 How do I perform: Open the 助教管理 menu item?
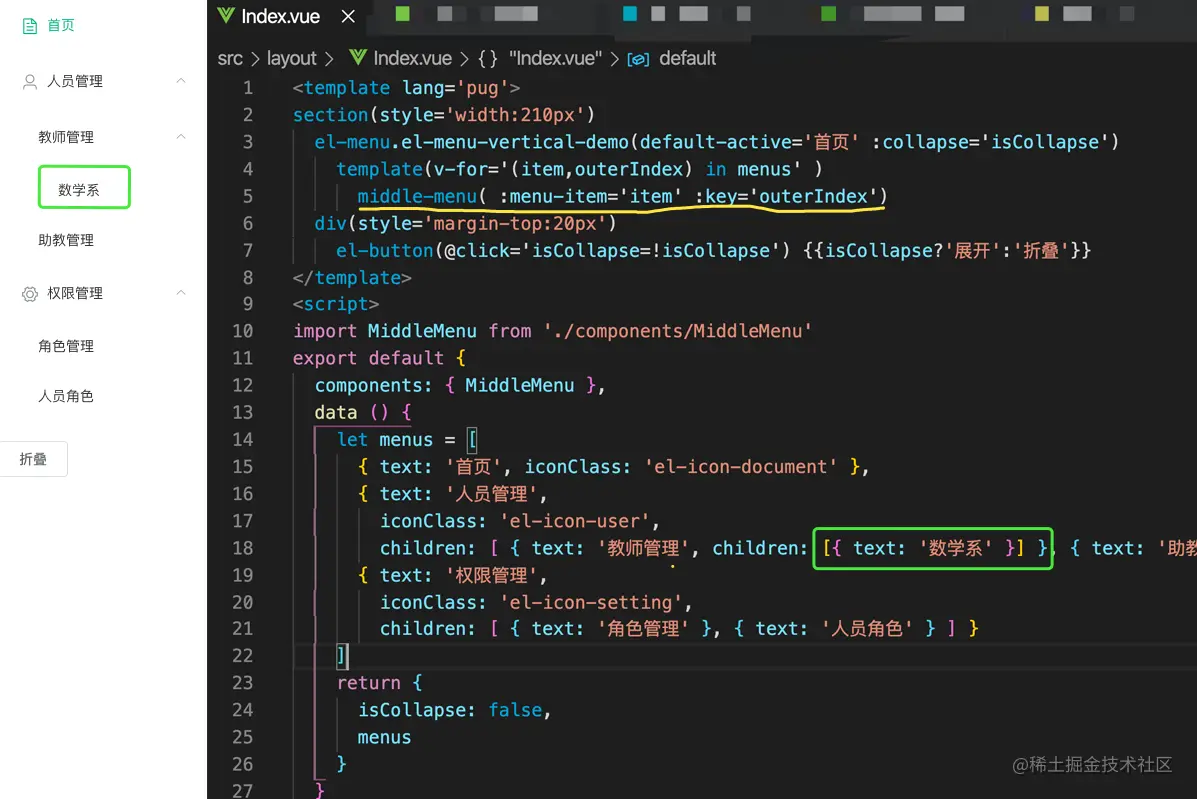pos(66,240)
